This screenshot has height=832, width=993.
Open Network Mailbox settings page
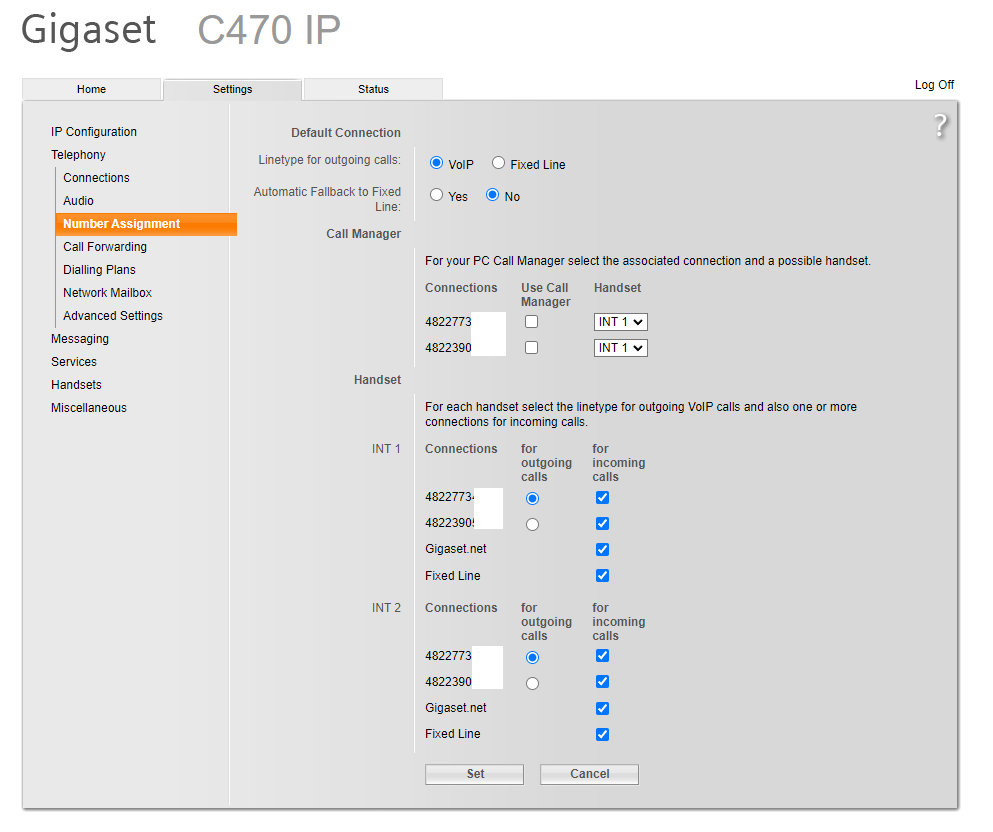point(107,293)
